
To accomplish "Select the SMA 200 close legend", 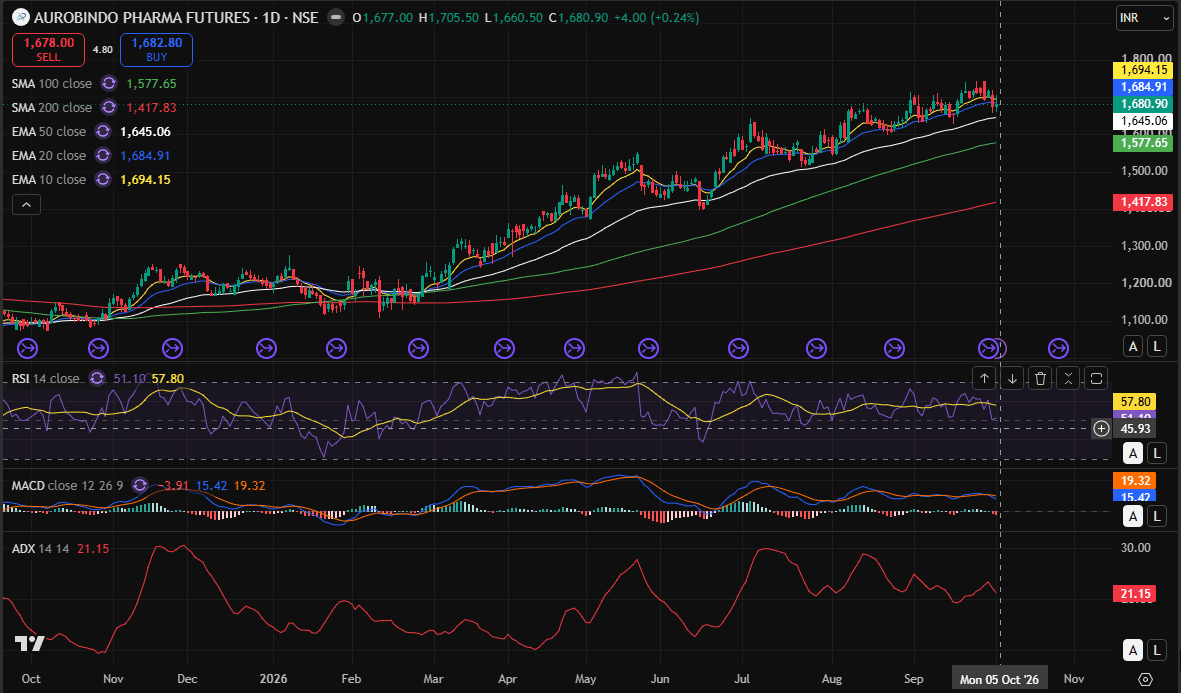I will pos(52,108).
